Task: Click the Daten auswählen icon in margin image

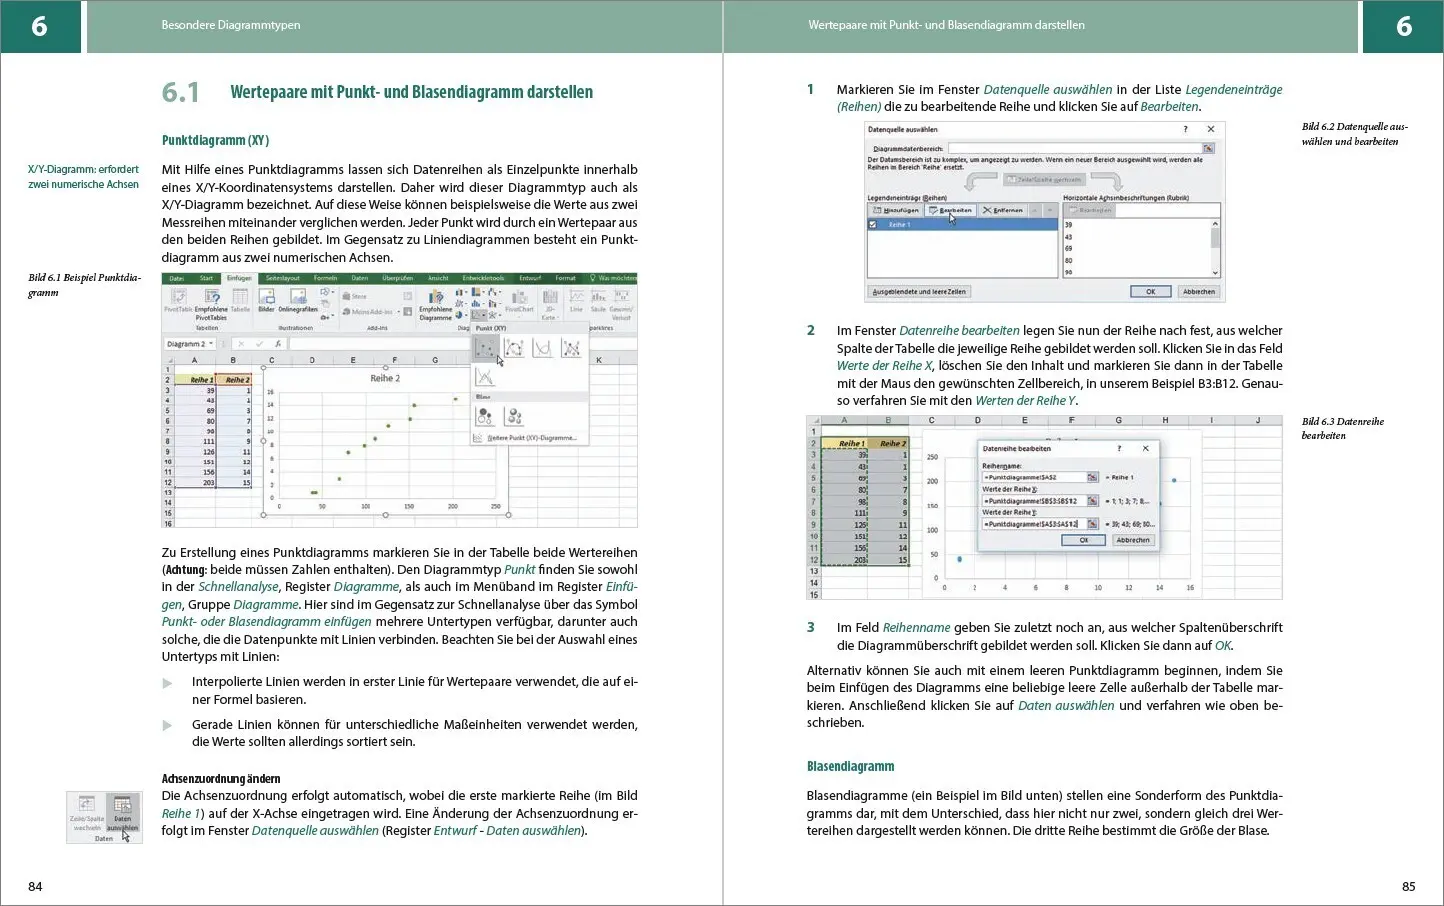Action: (123, 804)
